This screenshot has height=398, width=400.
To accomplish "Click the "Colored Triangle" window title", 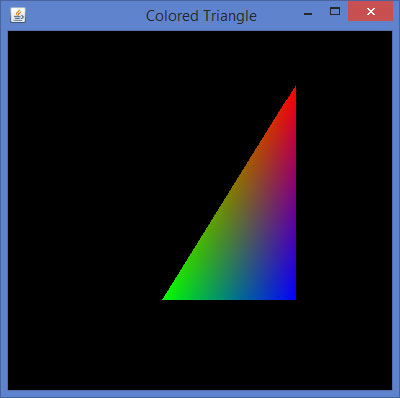I will (201, 16).
